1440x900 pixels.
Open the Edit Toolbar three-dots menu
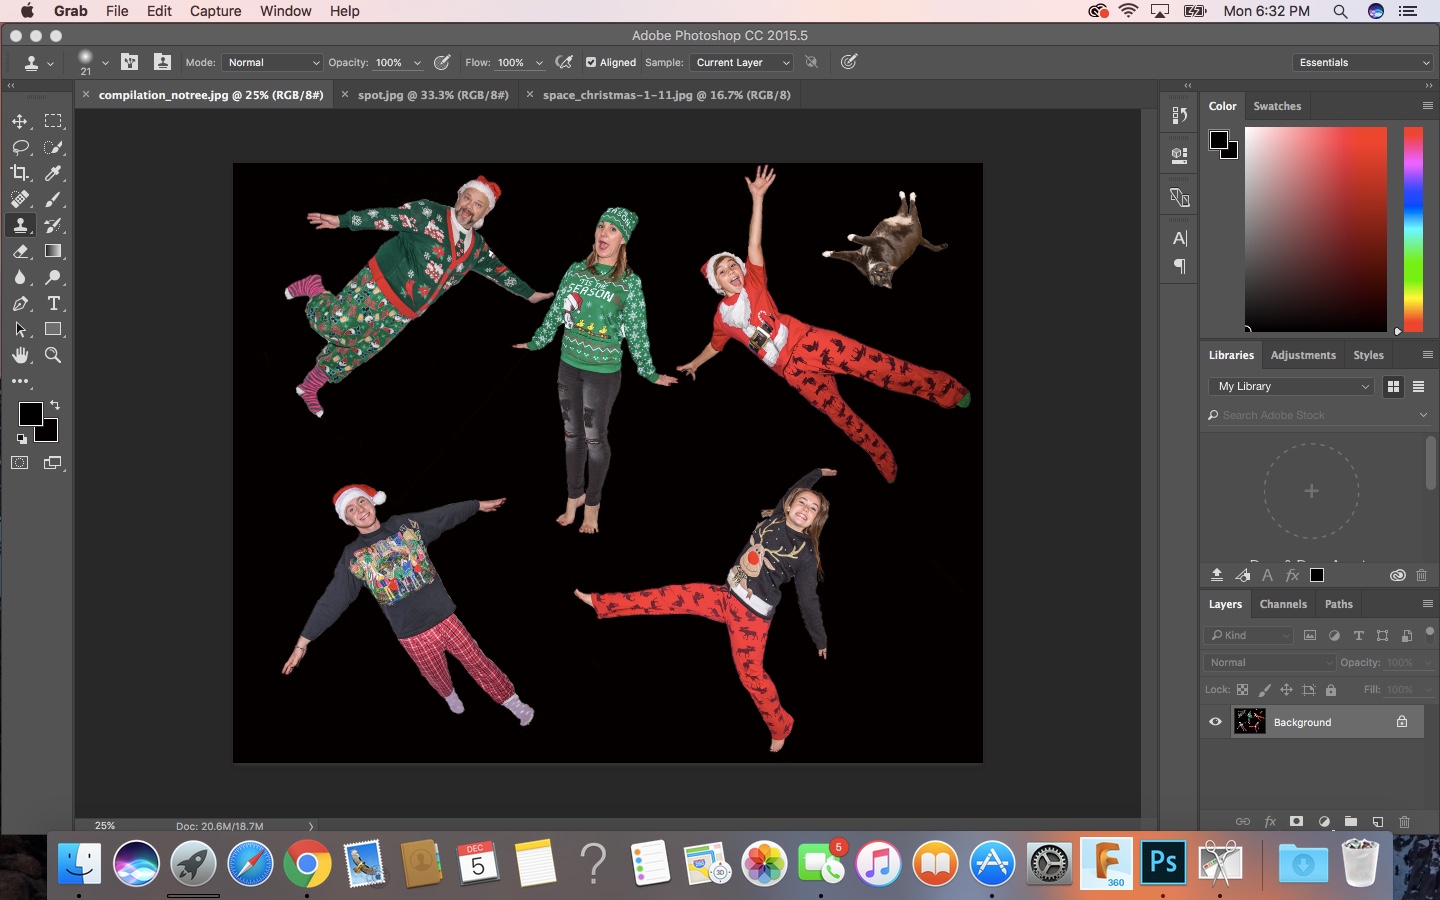click(x=20, y=381)
